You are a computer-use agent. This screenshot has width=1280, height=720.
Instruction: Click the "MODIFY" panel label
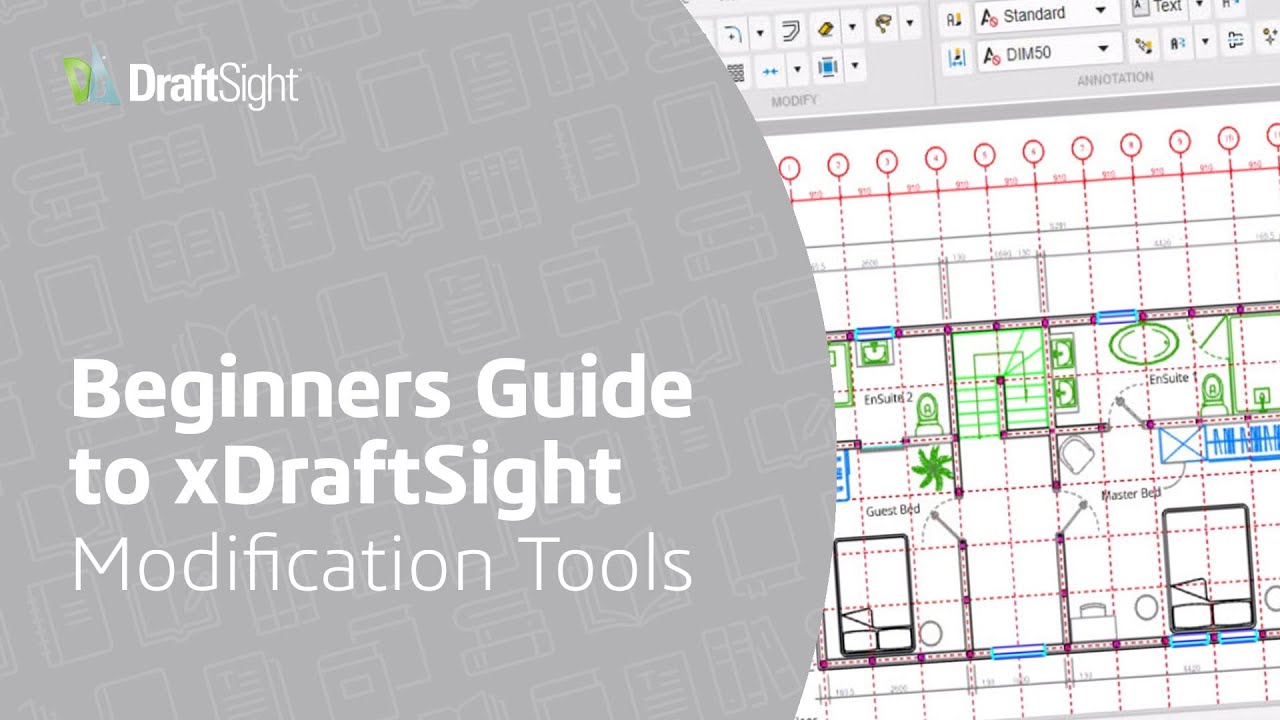(794, 101)
